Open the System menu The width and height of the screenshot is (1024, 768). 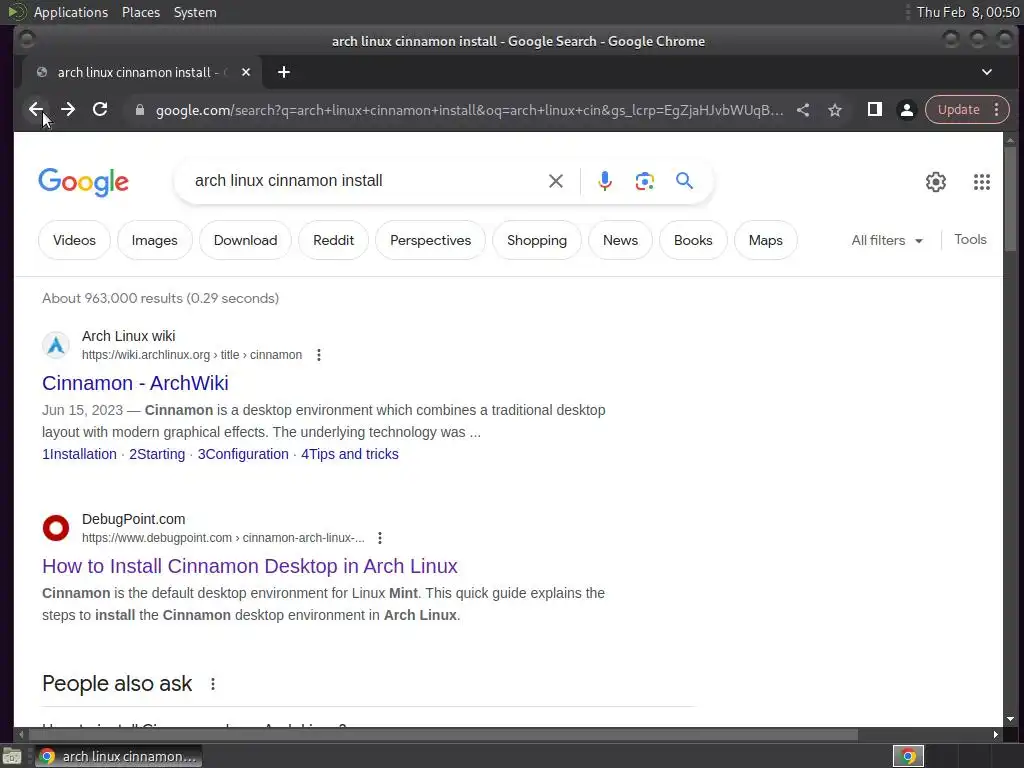point(195,12)
